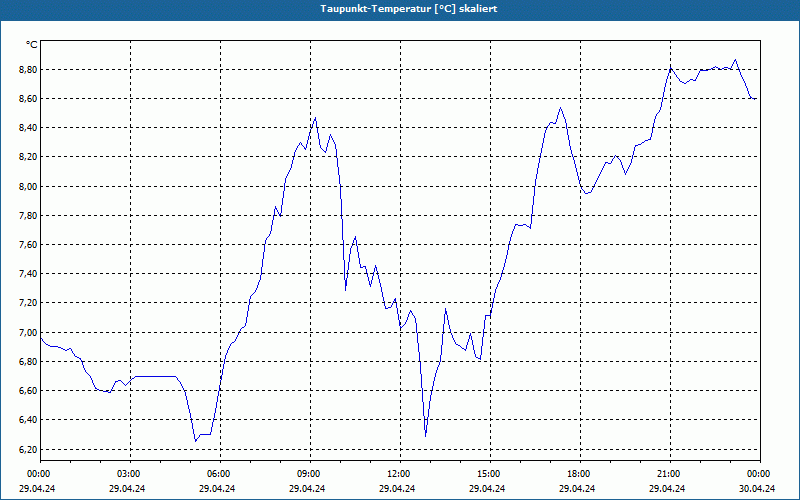Pick the 29.04.24 date under 03:00

pyautogui.click(x=127, y=489)
